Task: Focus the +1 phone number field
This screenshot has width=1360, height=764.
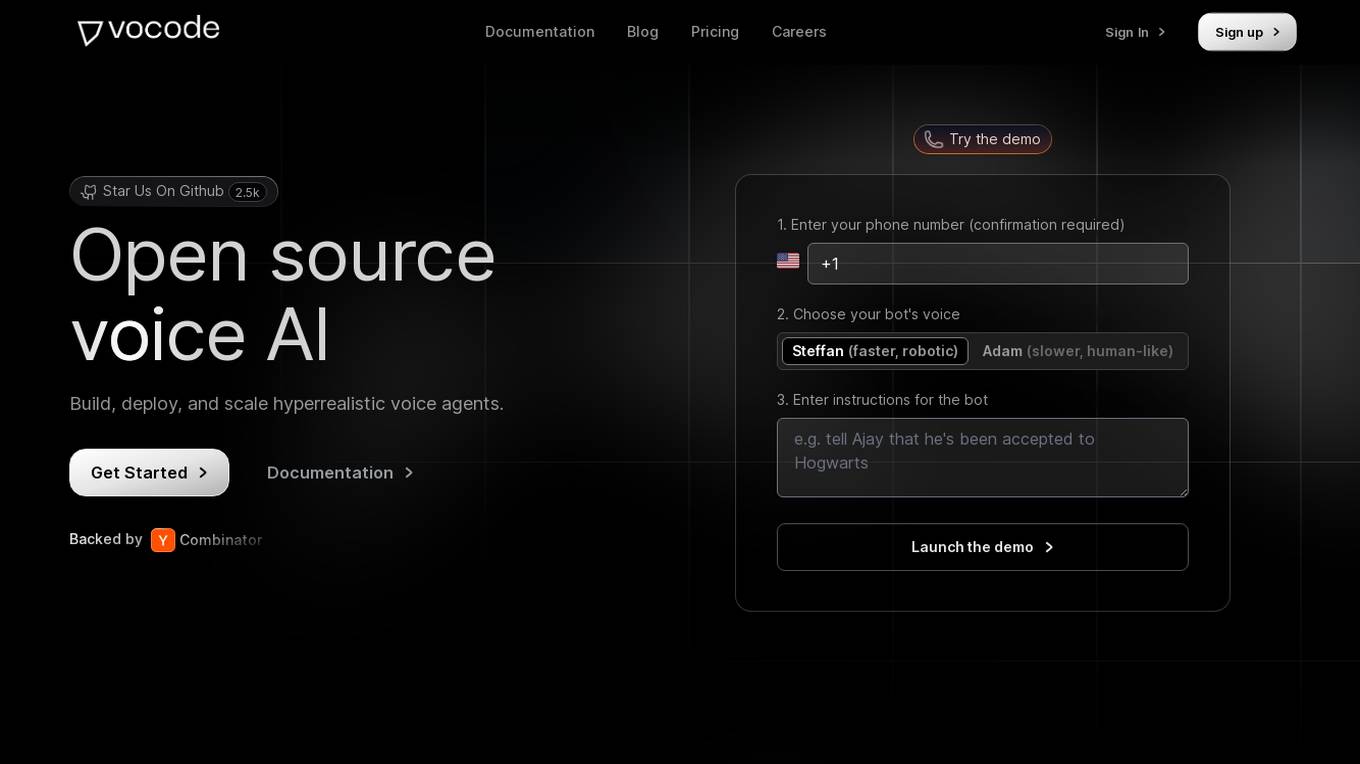Action: (x=998, y=264)
